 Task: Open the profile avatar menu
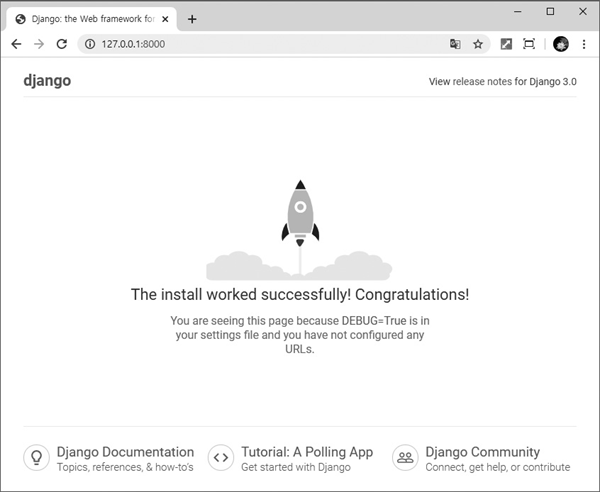[x=561, y=44]
